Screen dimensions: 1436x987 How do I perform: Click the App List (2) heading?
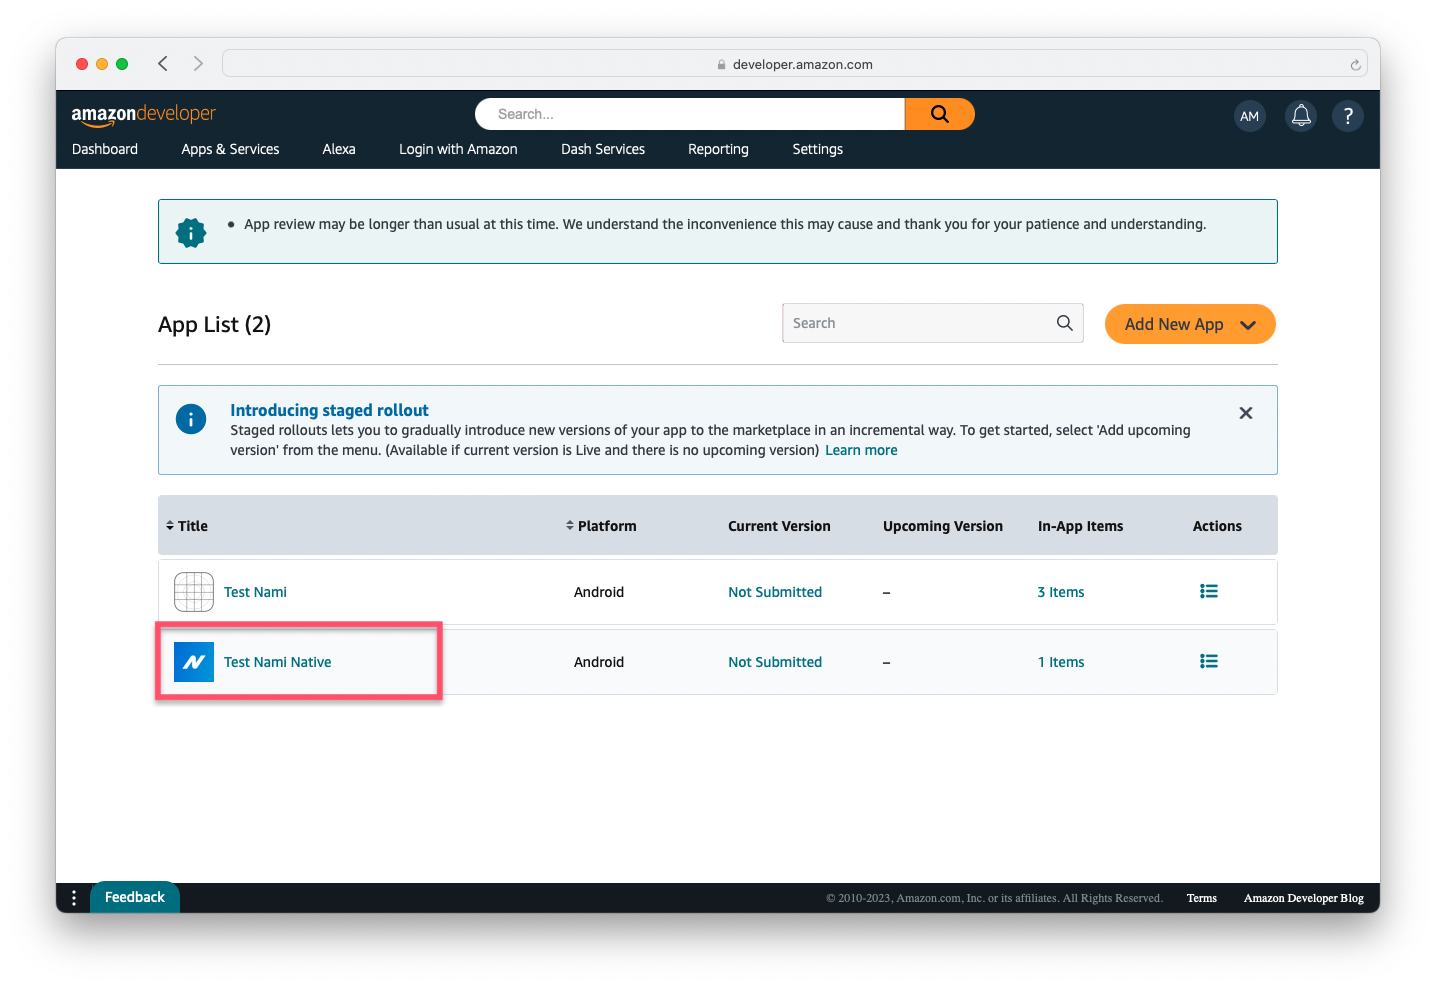(214, 324)
